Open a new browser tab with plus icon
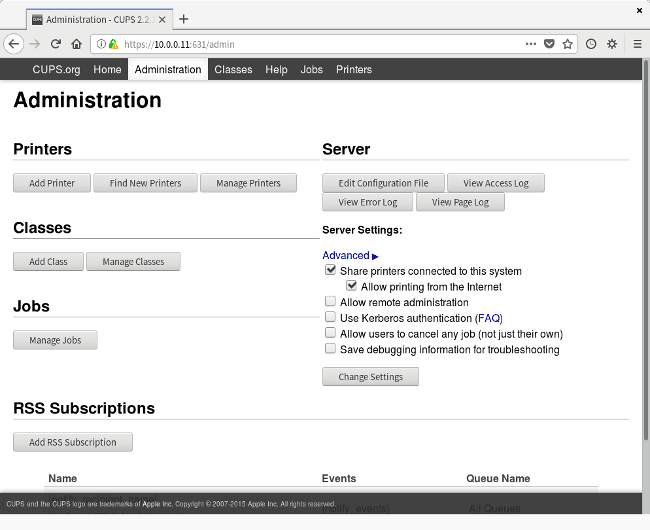Screen dimensions: 650x530 pos(183,19)
